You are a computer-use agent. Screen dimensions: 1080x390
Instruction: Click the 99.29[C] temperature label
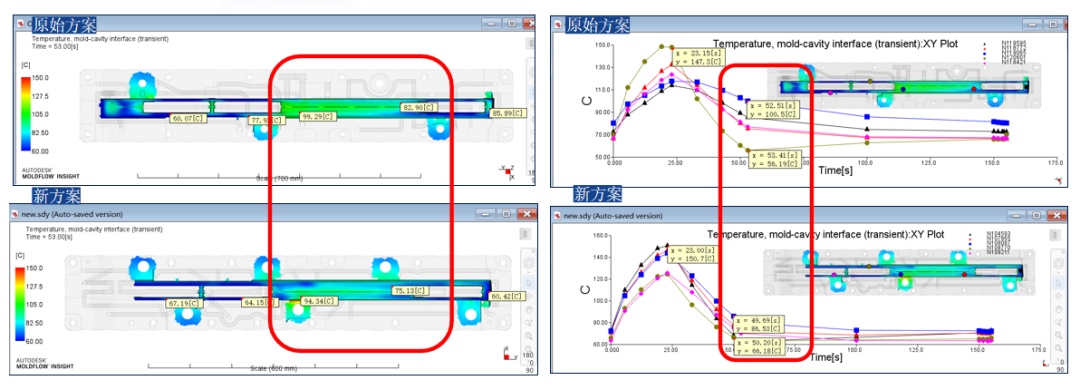318,116
